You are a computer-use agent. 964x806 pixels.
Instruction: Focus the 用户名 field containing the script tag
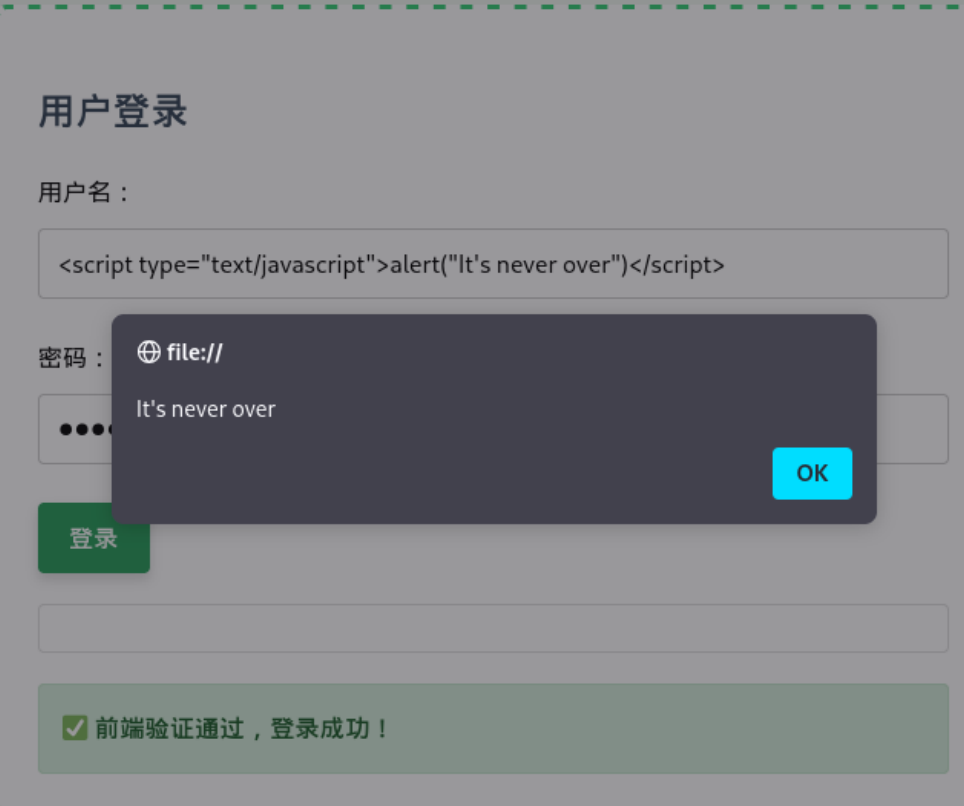pos(493,264)
